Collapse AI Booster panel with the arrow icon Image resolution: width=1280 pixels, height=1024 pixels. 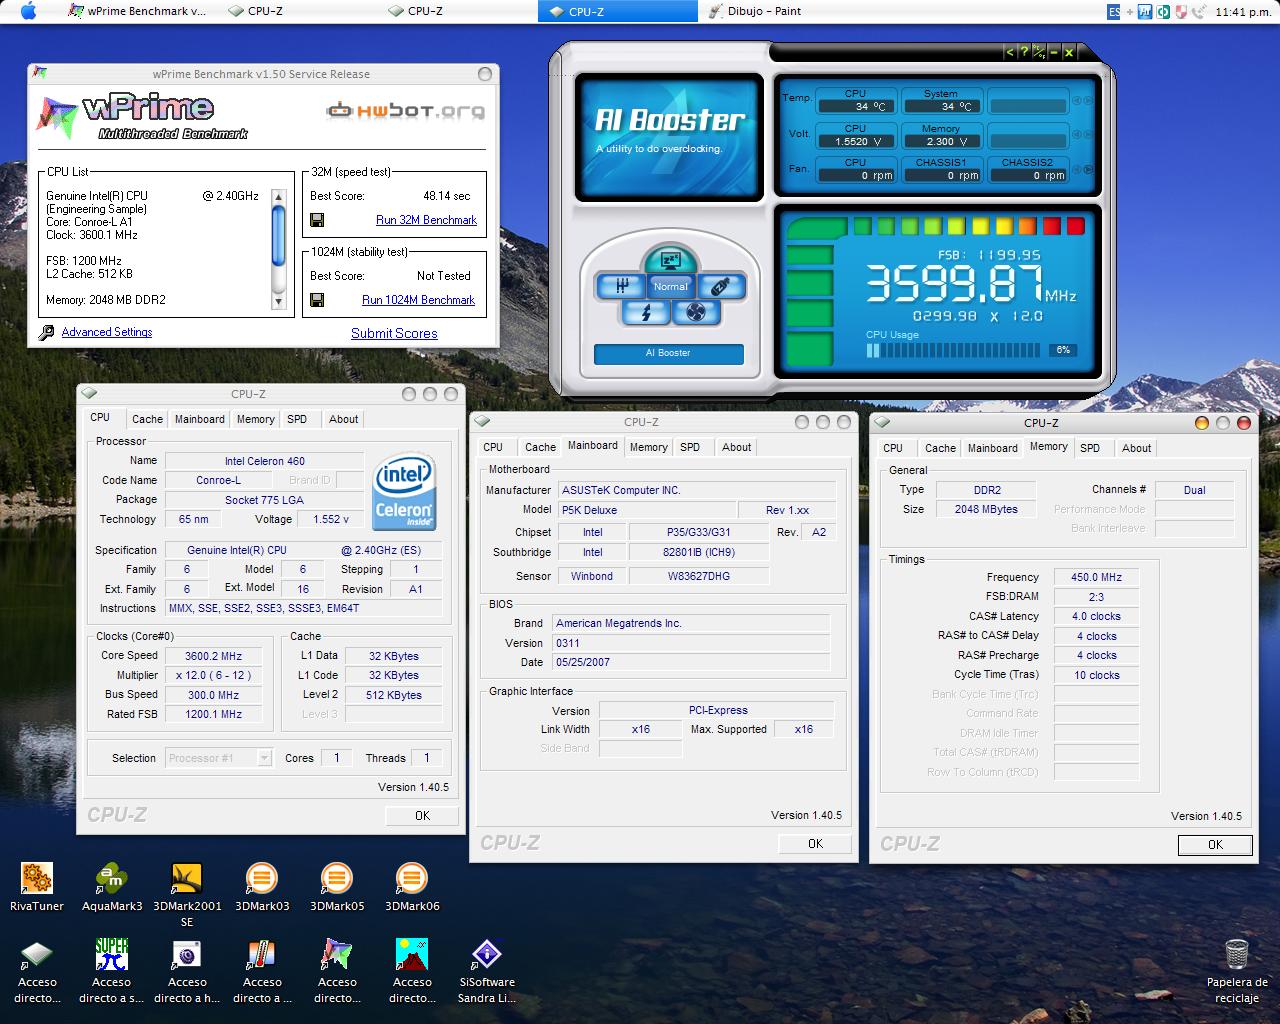coord(1010,52)
